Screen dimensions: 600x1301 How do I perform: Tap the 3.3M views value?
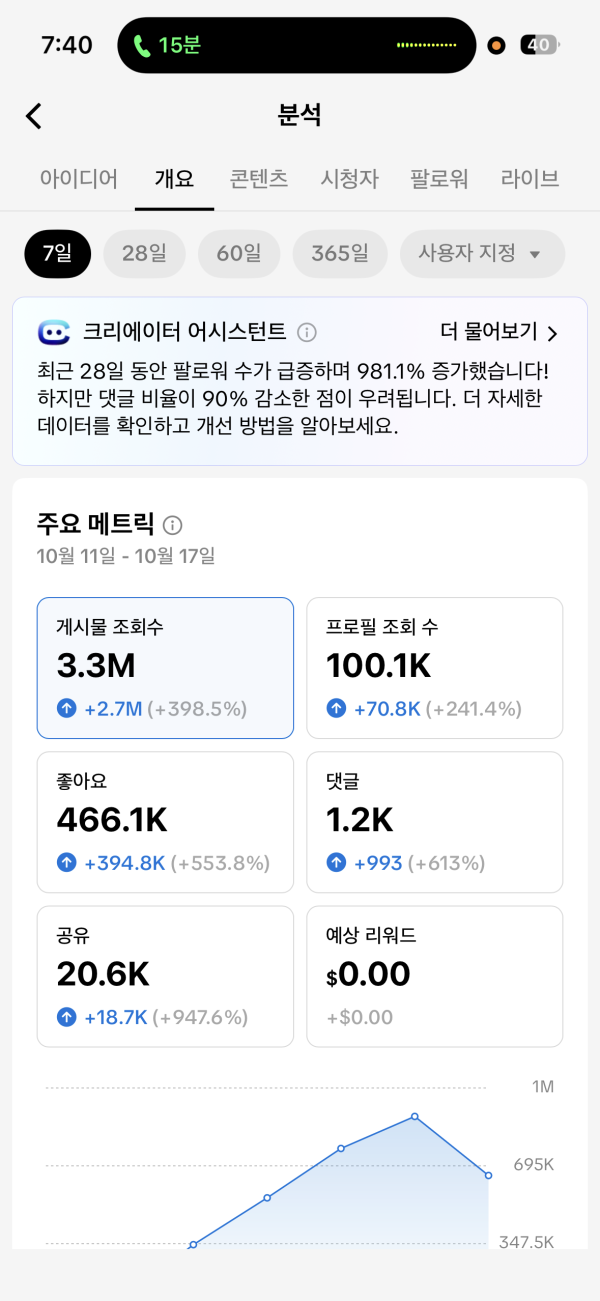point(96,666)
